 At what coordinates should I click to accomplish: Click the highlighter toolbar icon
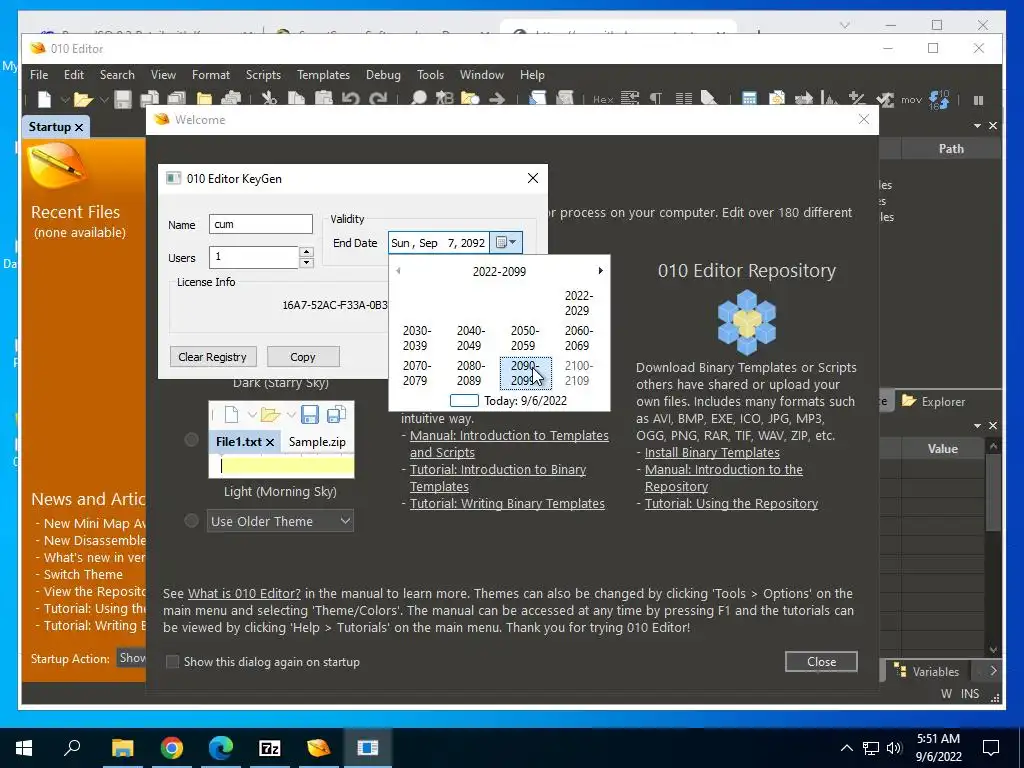(x=709, y=99)
